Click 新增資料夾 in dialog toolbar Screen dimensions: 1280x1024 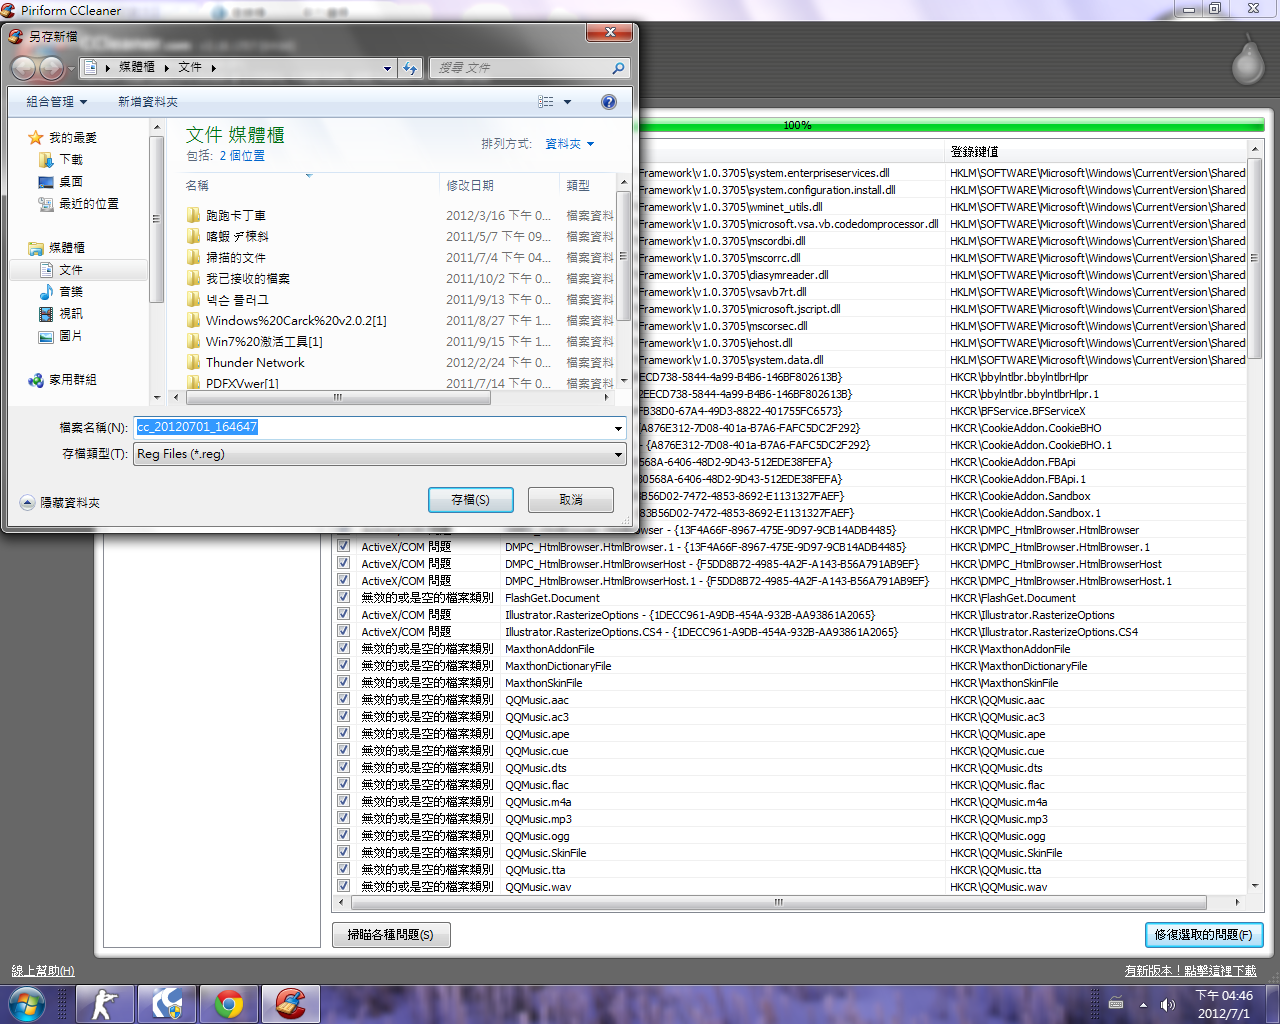coord(148,102)
